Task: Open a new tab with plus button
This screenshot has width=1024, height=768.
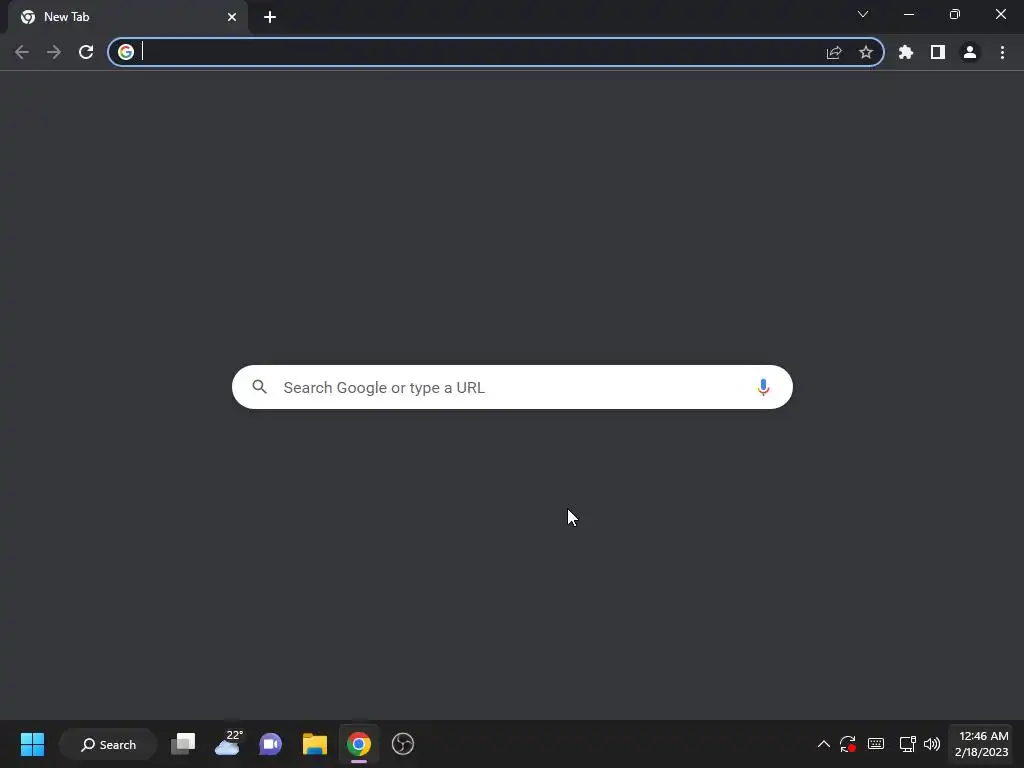Action: click(x=270, y=17)
